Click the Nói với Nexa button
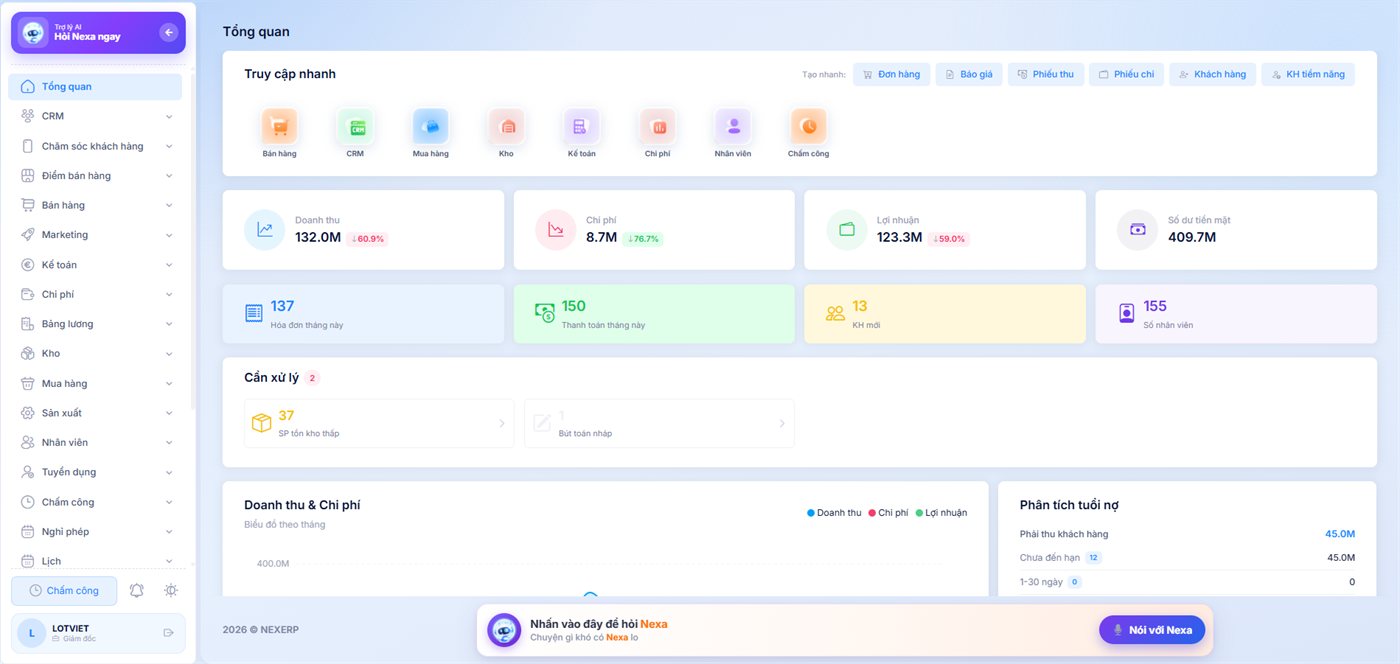Screen dimensions: 1400x664 (x=1152, y=630)
